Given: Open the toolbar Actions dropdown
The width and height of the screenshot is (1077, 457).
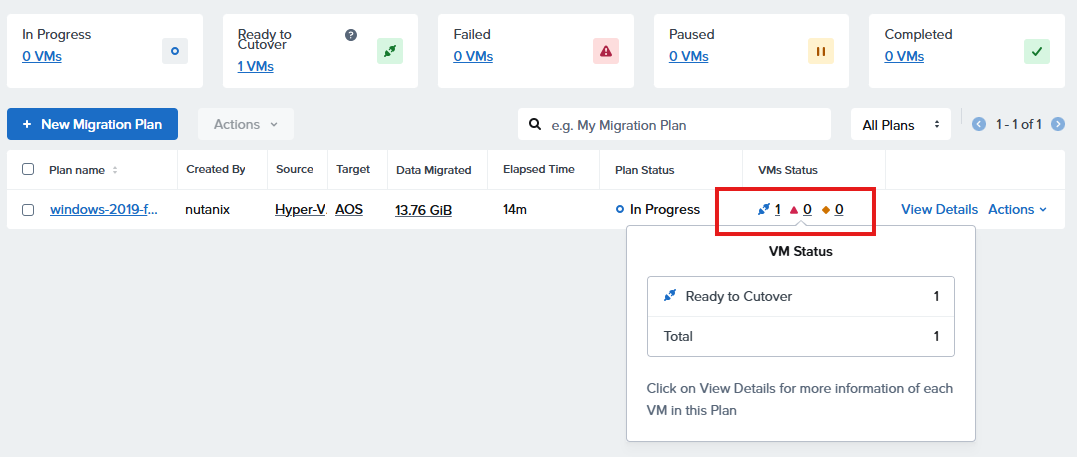Looking at the screenshot, I should 246,124.
